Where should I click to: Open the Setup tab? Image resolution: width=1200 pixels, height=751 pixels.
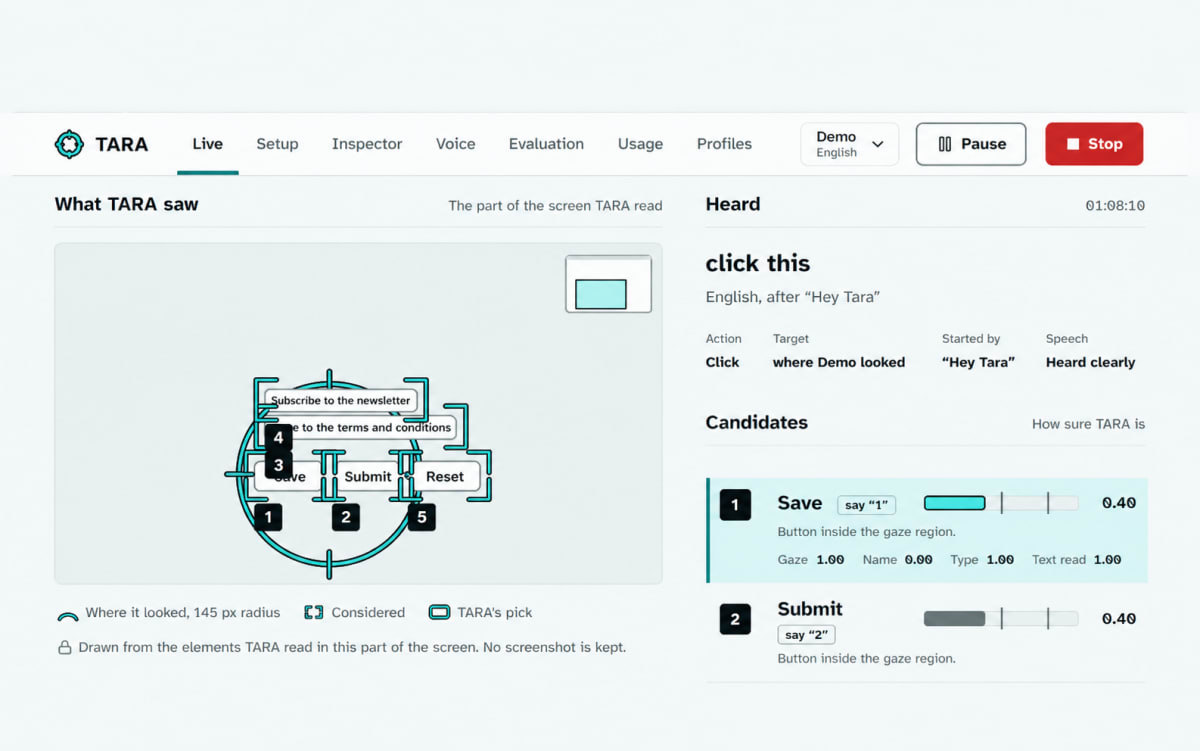click(x=277, y=144)
